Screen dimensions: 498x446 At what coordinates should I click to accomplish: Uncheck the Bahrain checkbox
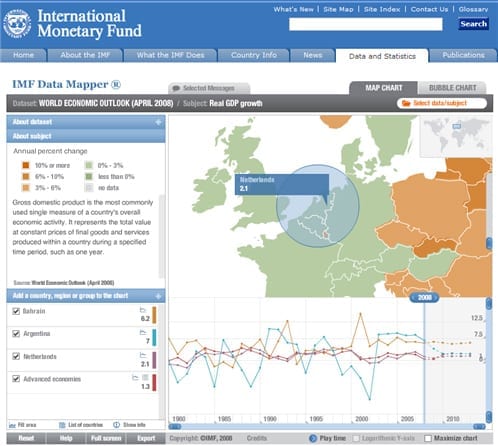tap(16, 311)
